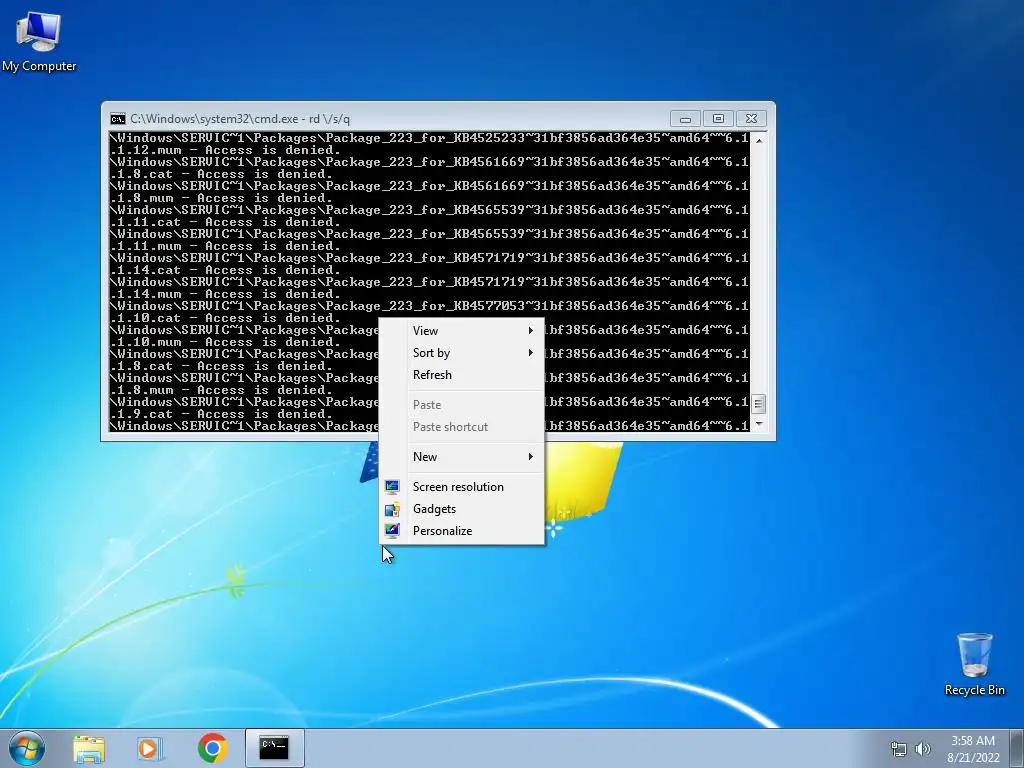Minimize the cmd.exe window
Image resolution: width=1024 pixels, height=768 pixels.
click(685, 119)
